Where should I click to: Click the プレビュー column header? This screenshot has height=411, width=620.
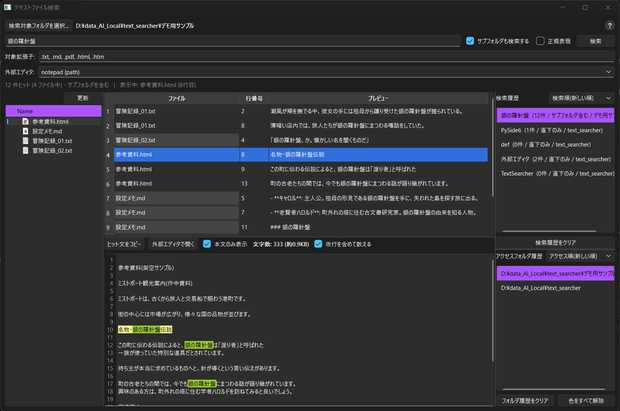(378, 98)
